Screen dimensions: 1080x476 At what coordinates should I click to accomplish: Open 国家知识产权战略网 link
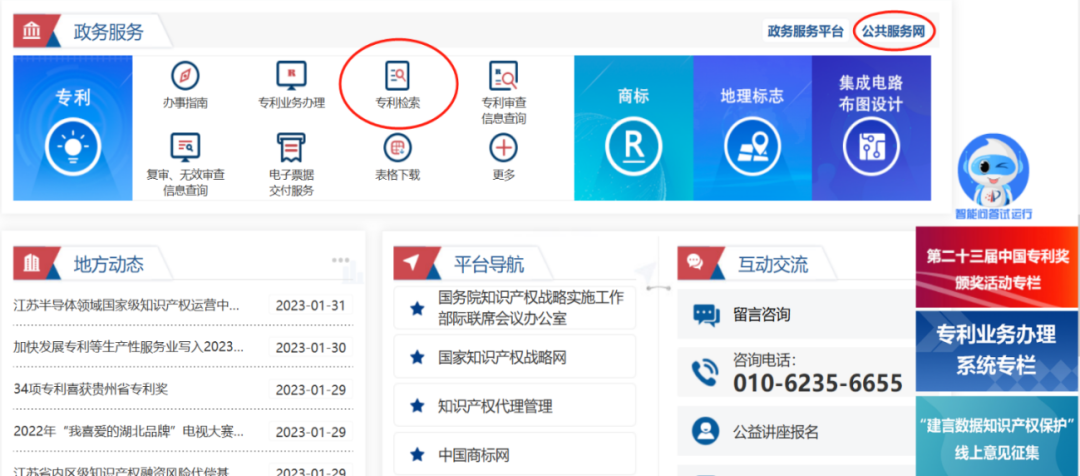point(502,357)
